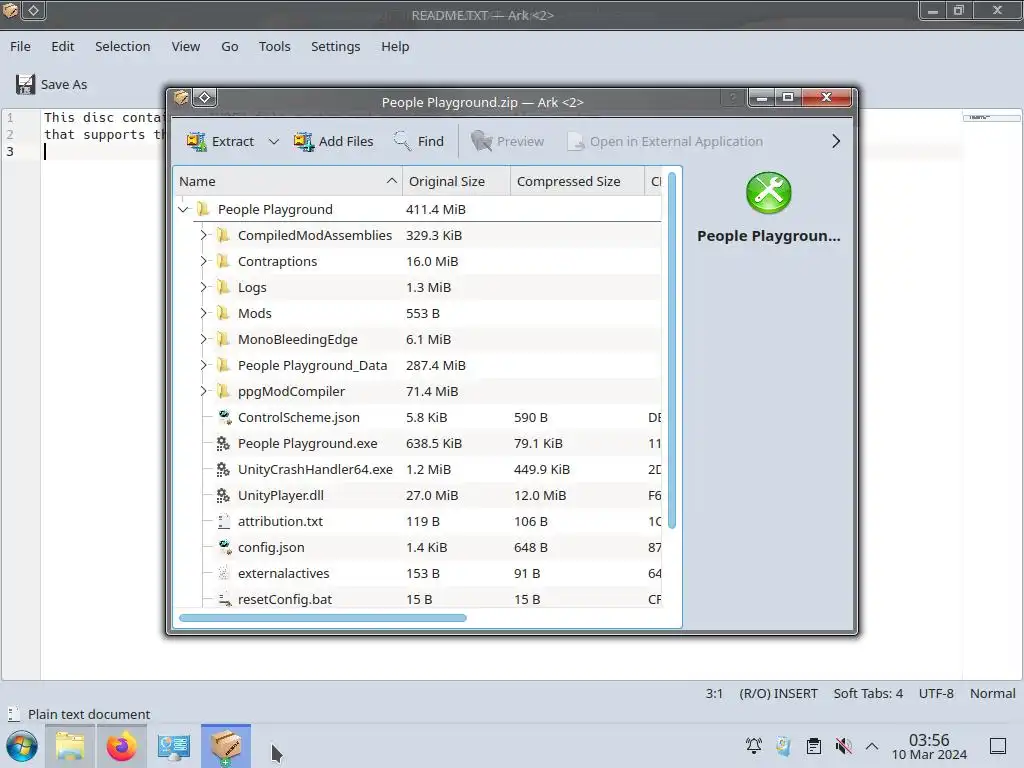
Task: Sort by Compressed Size column header
Action: [577, 182]
